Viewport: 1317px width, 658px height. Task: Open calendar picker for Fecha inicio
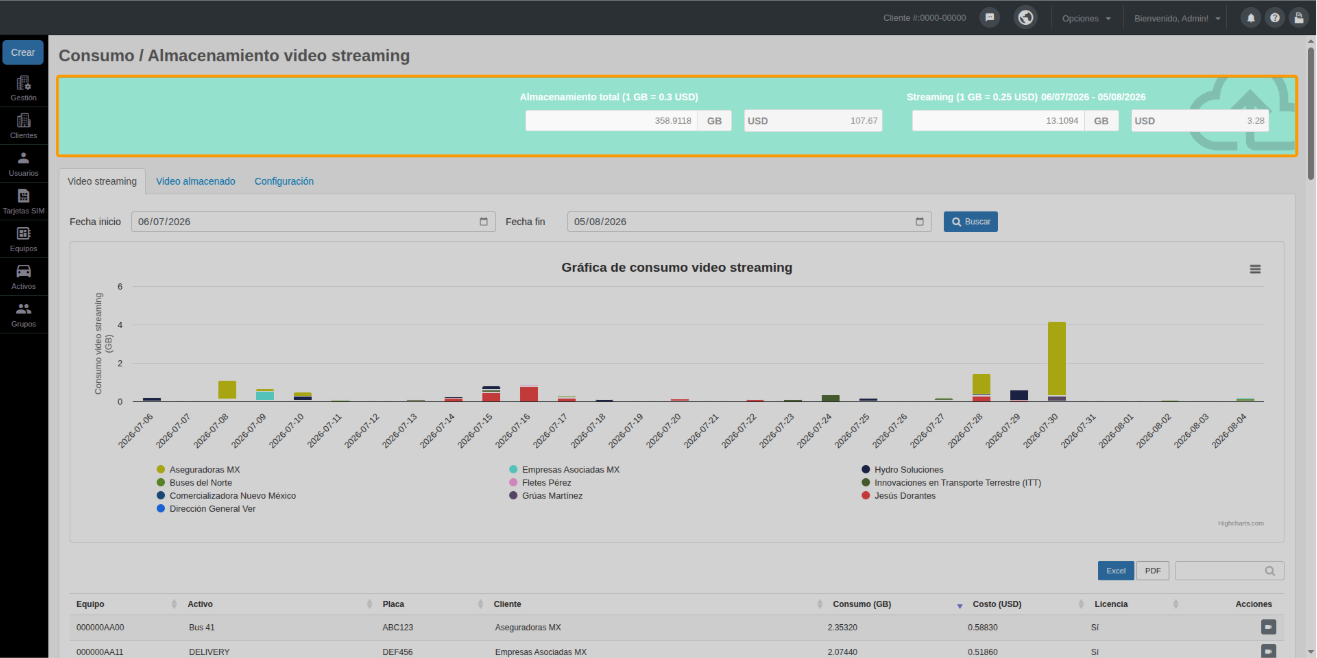[x=484, y=222]
